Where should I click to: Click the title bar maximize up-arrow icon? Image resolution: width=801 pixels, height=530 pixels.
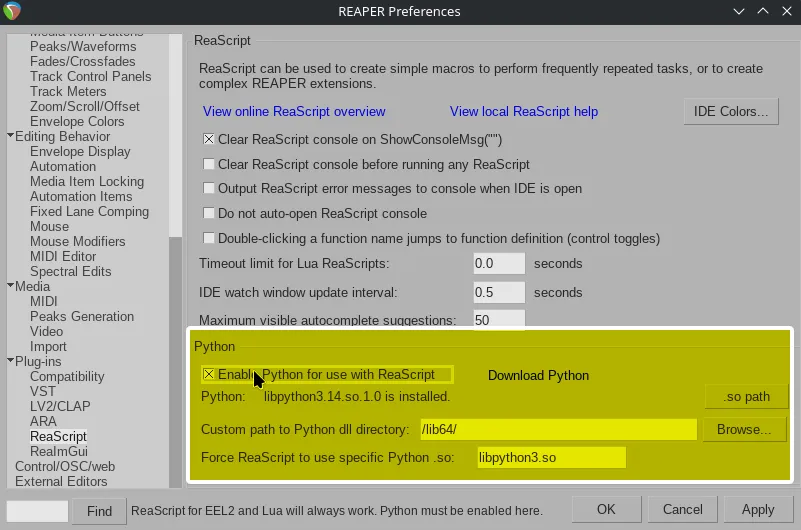pos(763,11)
